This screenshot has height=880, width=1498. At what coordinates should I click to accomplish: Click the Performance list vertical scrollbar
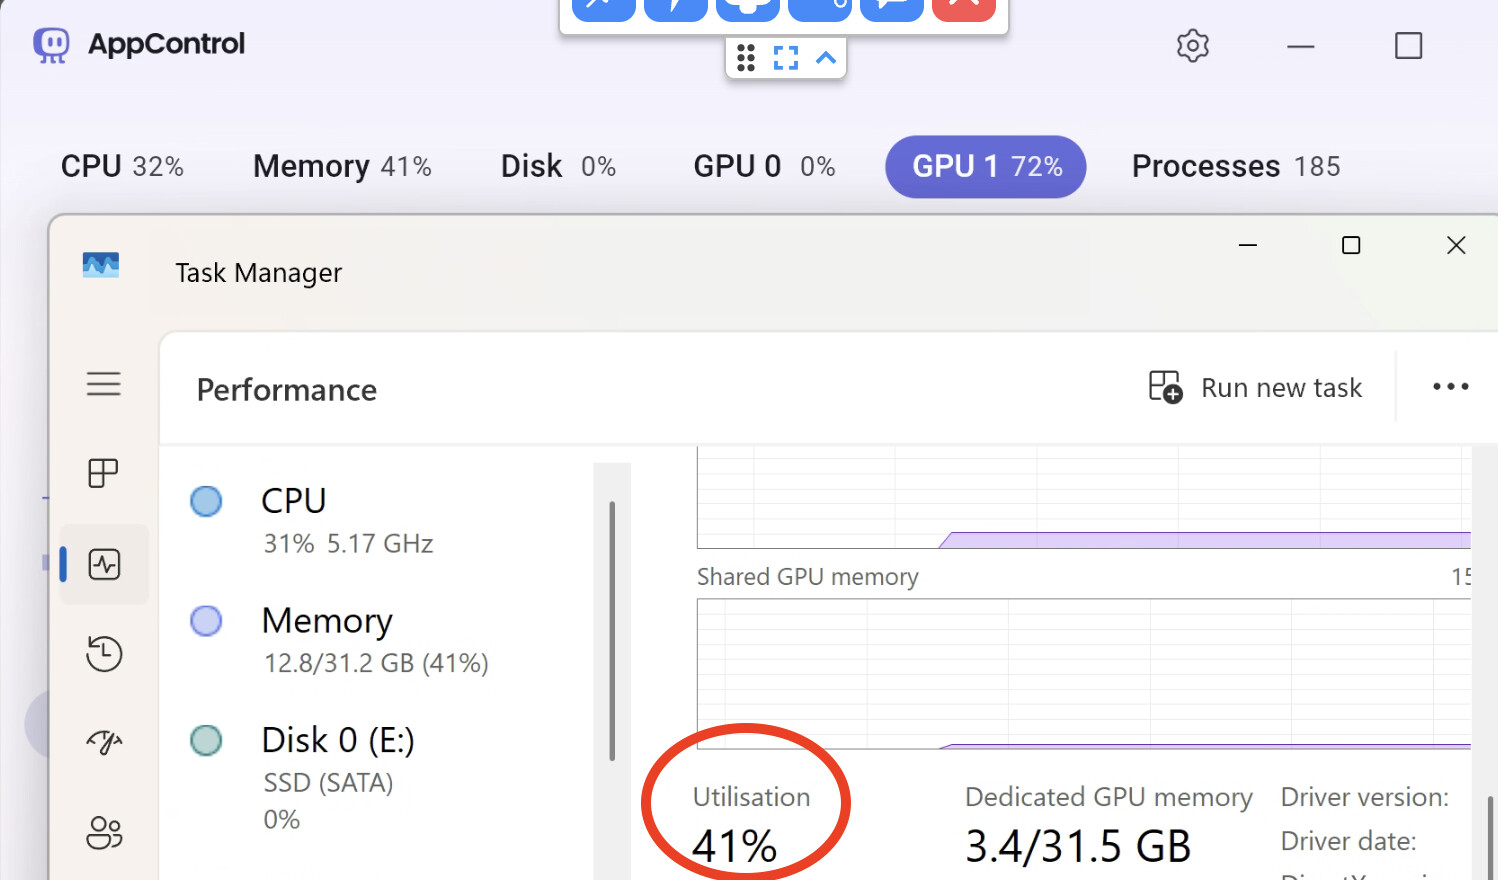click(612, 630)
